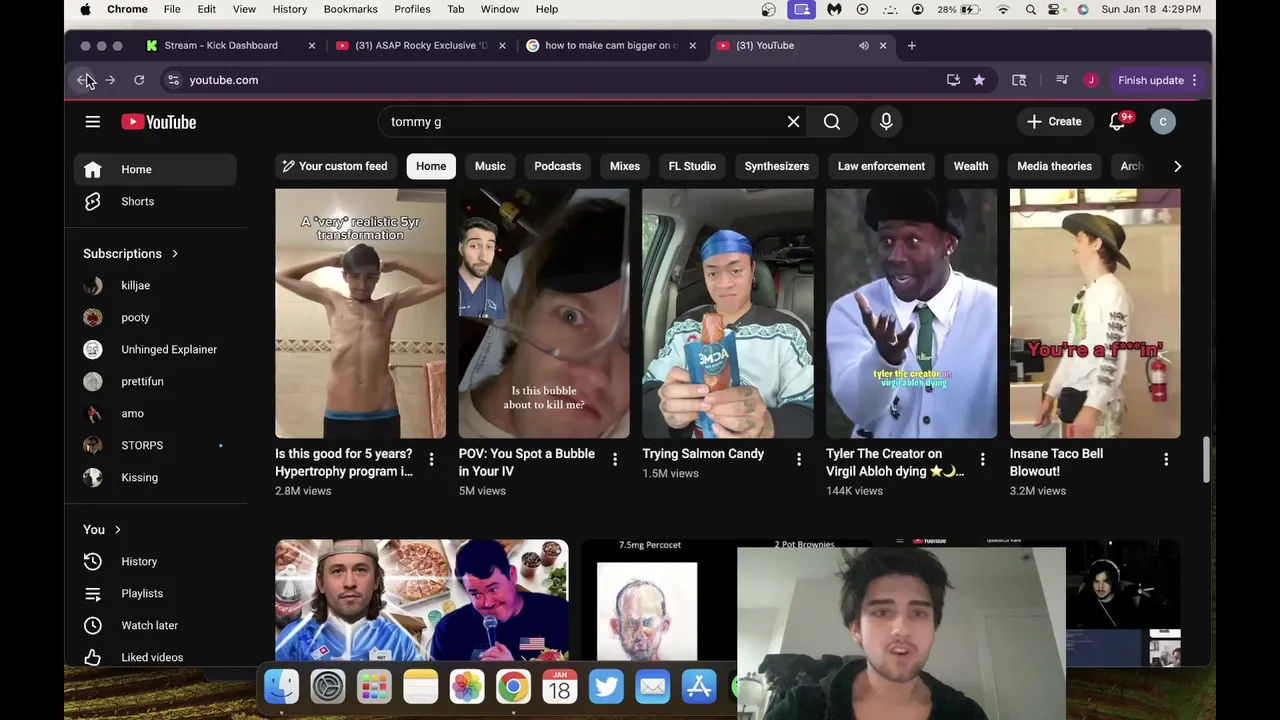
Task: Open more options for POV Bubble video
Action: (x=615, y=459)
